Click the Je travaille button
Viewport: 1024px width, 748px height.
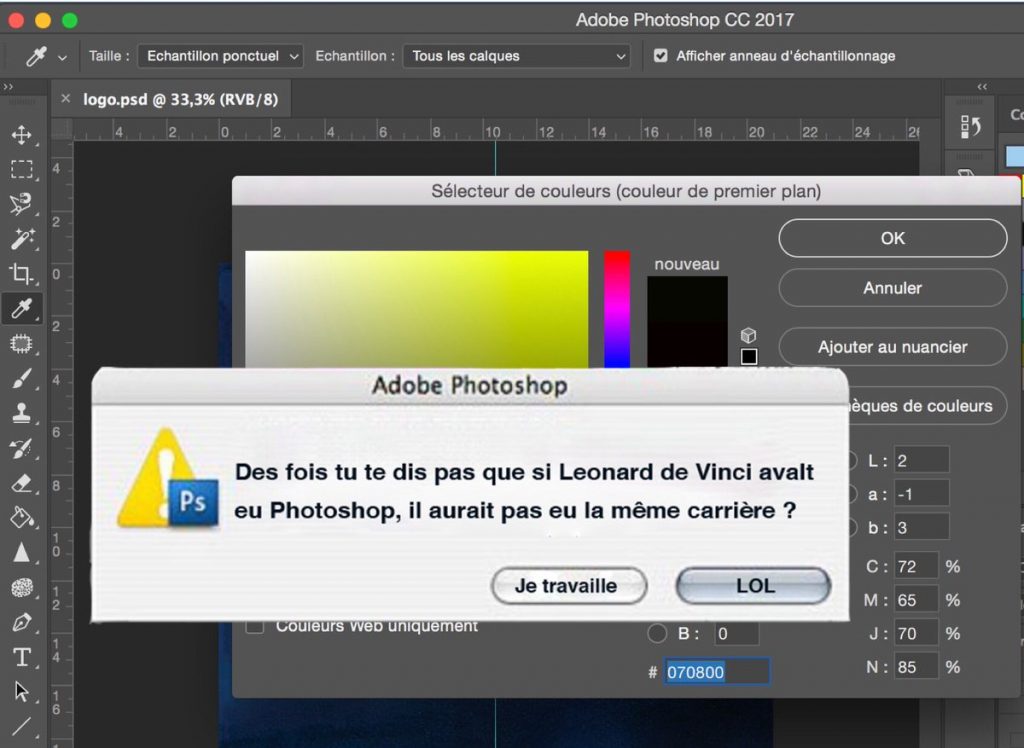(569, 585)
